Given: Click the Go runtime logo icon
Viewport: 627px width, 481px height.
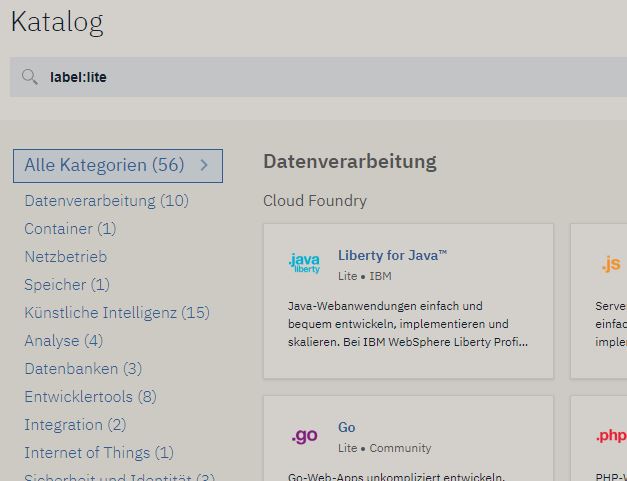Looking at the screenshot, I should tap(304, 436).
